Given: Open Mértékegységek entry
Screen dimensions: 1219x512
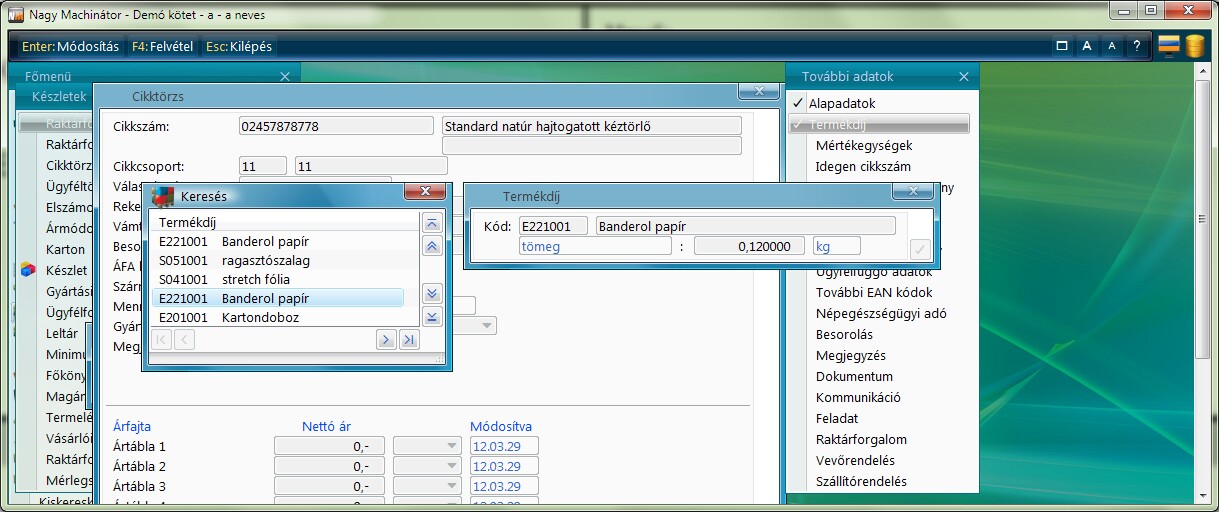Looking at the screenshot, I should [864, 145].
